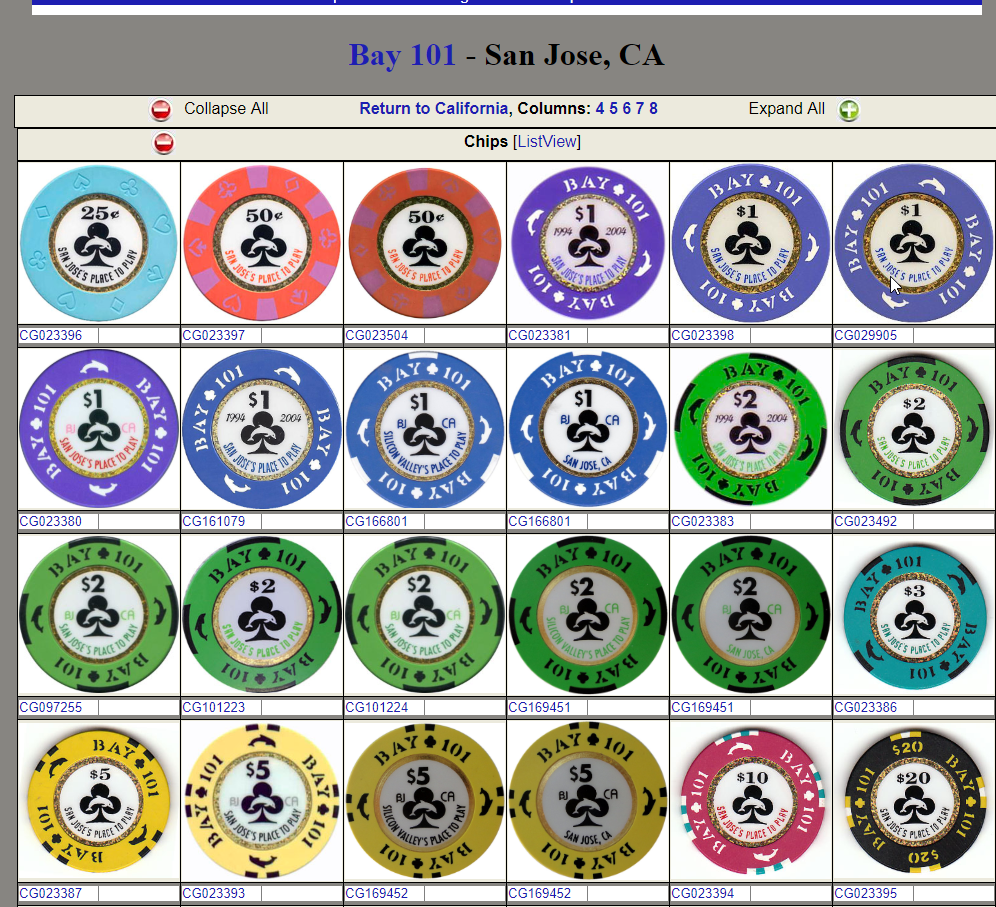
Task: Open the dark orange 50¢ chip above CG023504
Action: (424, 243)
